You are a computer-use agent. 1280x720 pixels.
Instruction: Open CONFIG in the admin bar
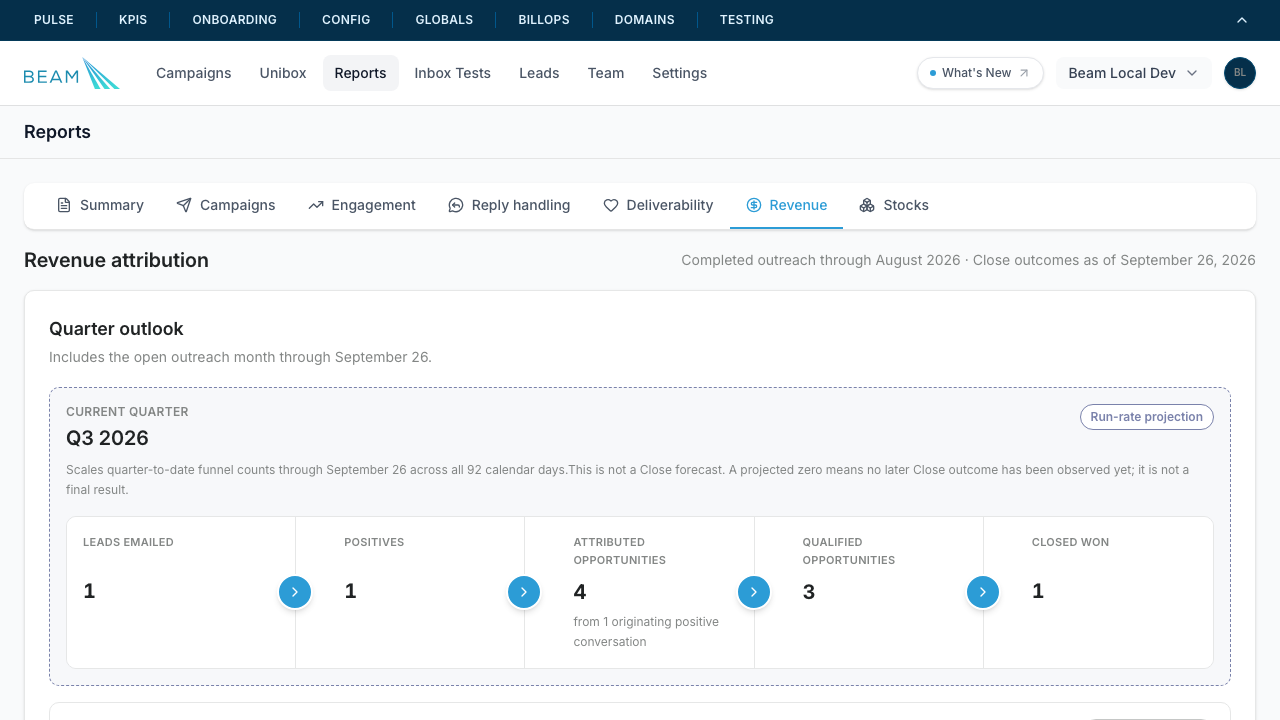[x=346, y=20]
